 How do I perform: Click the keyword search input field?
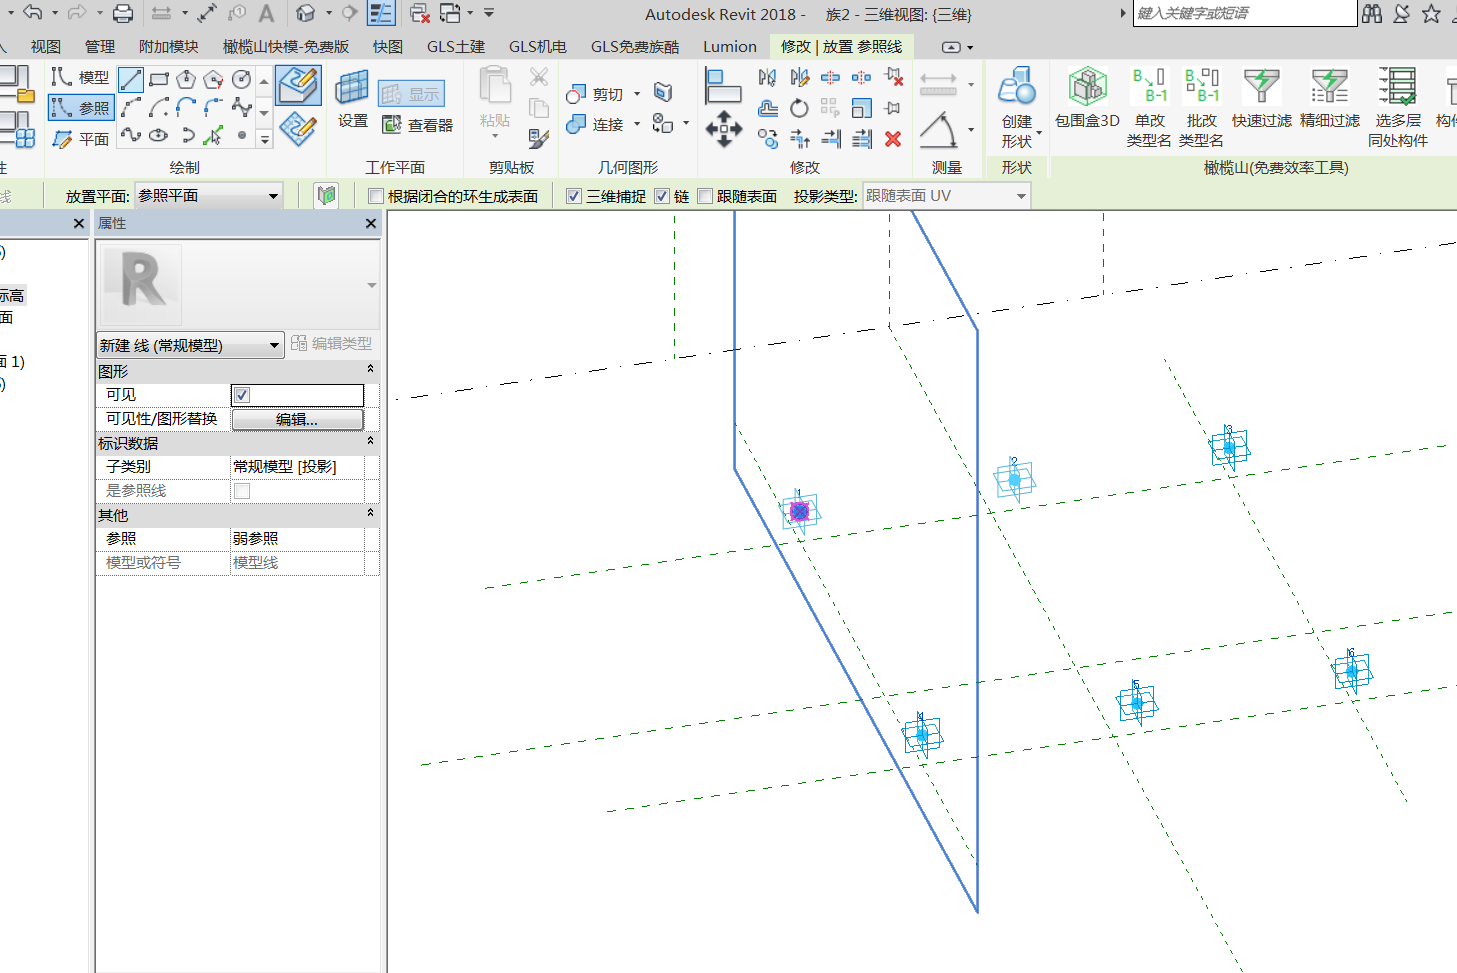click(x=1244, y=13)
